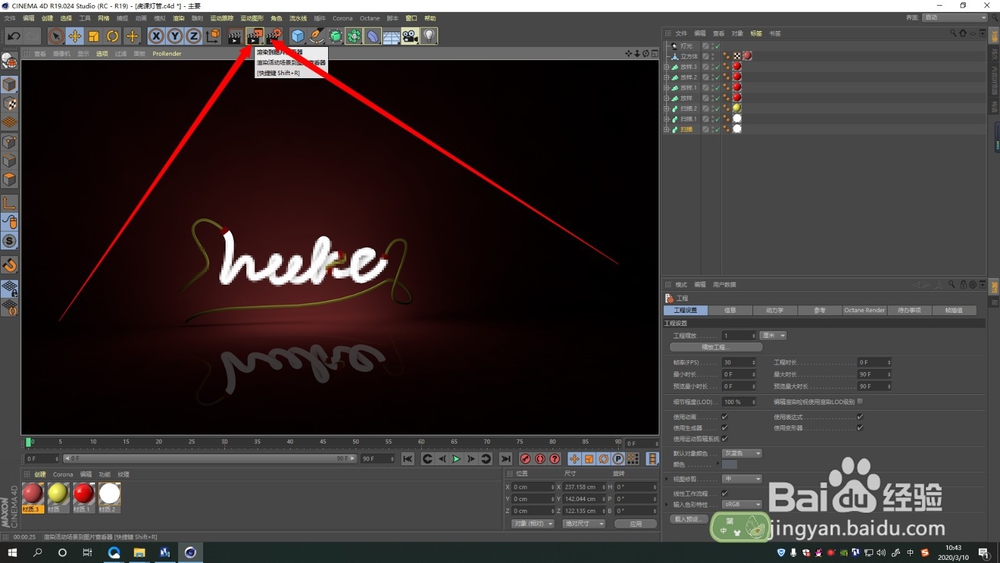
Task: Click the green Play forward button
Action: 457,458
